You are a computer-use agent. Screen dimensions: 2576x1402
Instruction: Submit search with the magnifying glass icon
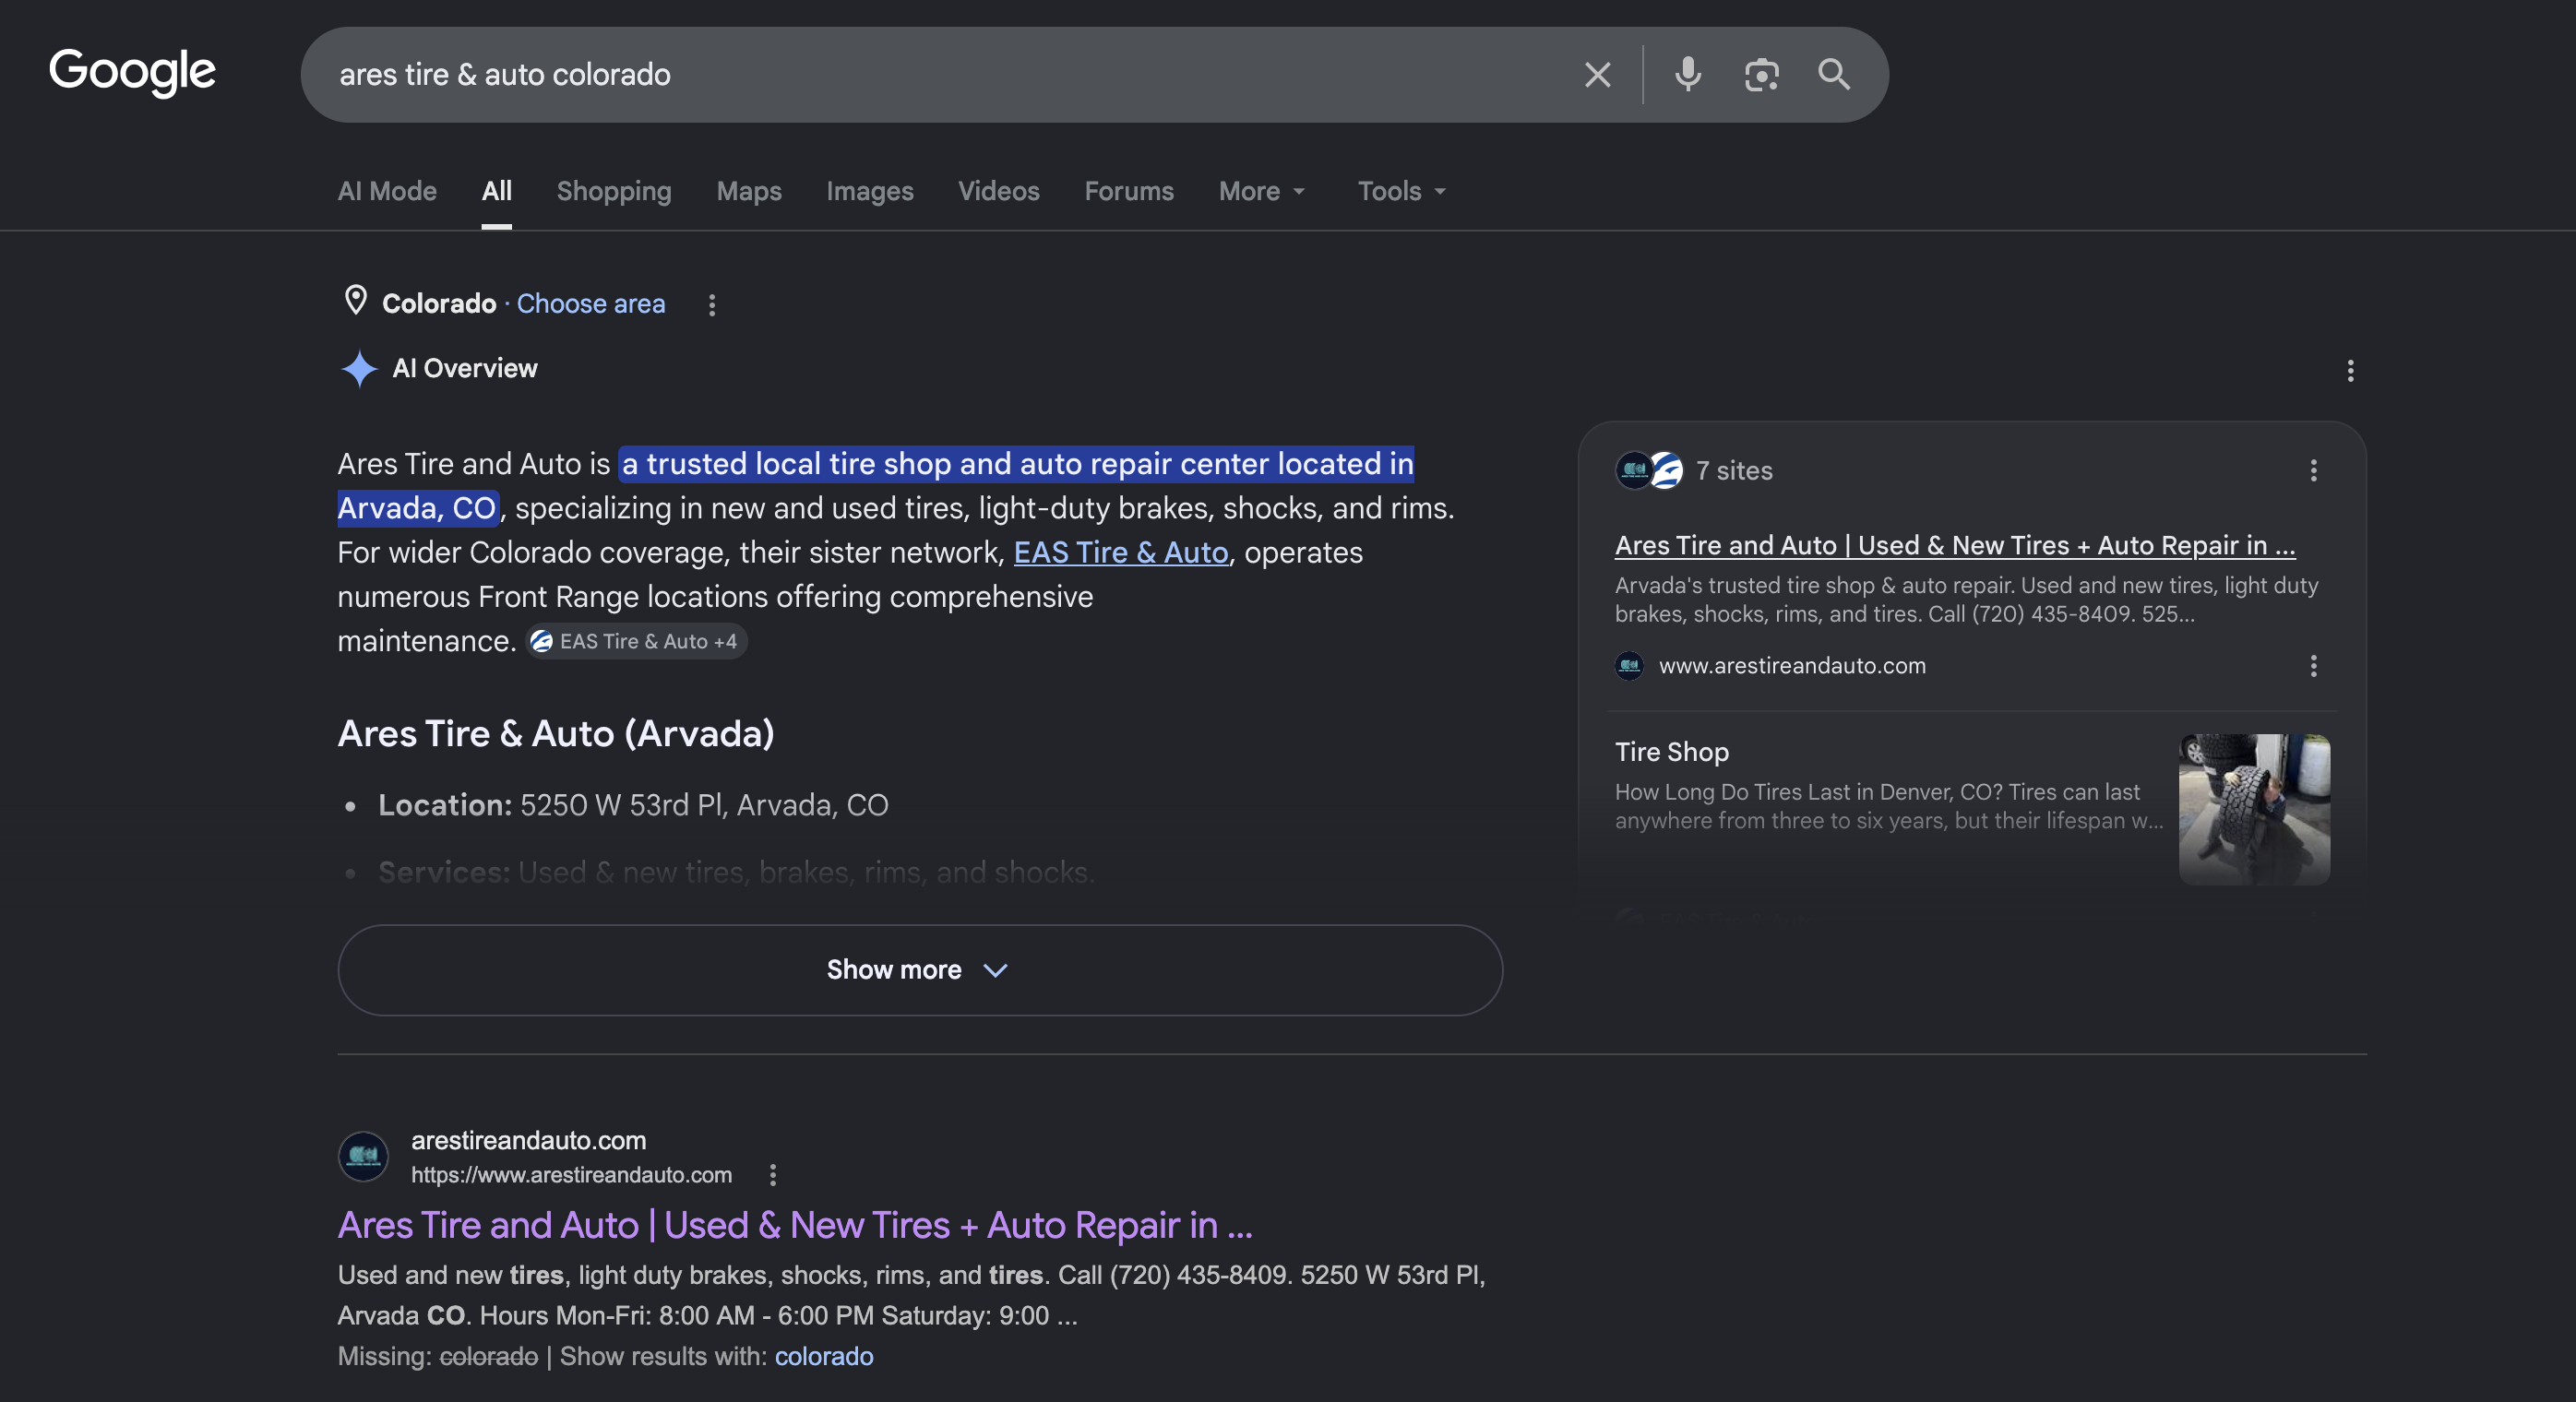coord(1833,75)
